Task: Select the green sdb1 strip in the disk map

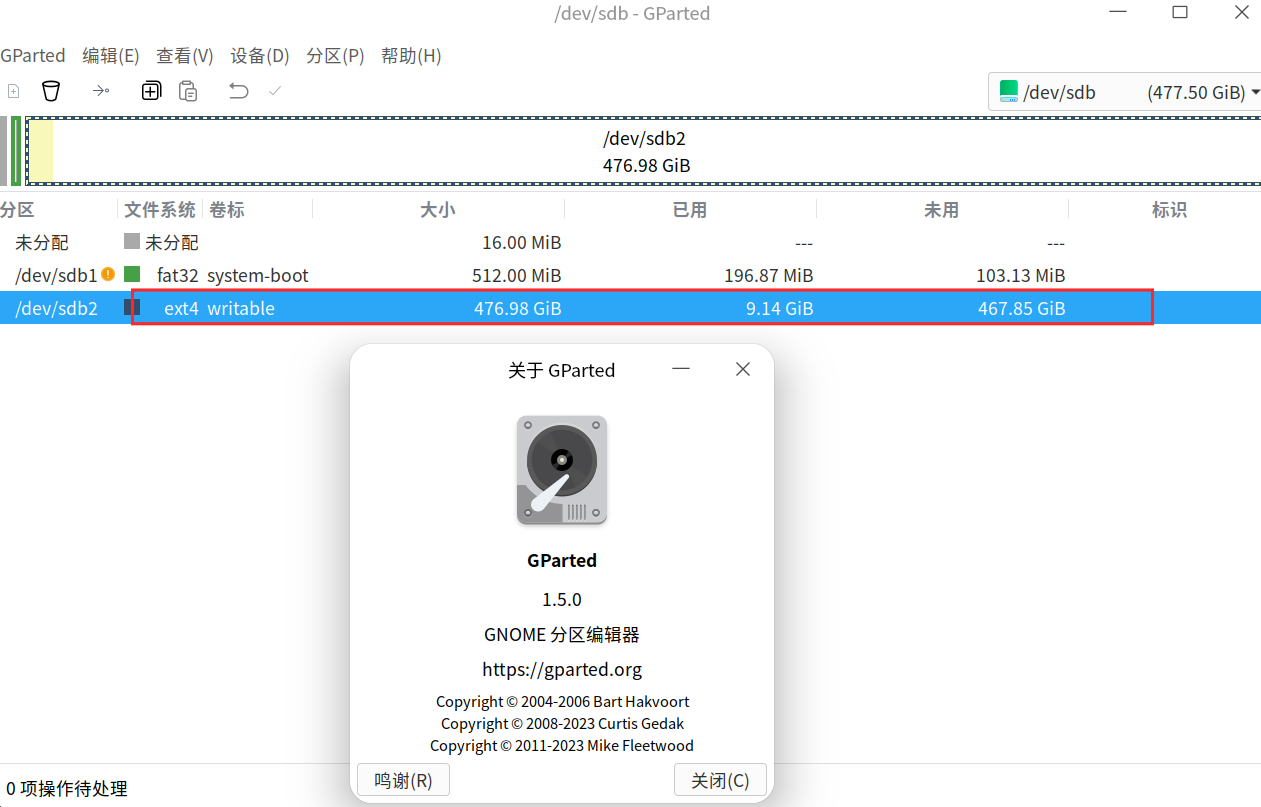Action: [16, 151]
